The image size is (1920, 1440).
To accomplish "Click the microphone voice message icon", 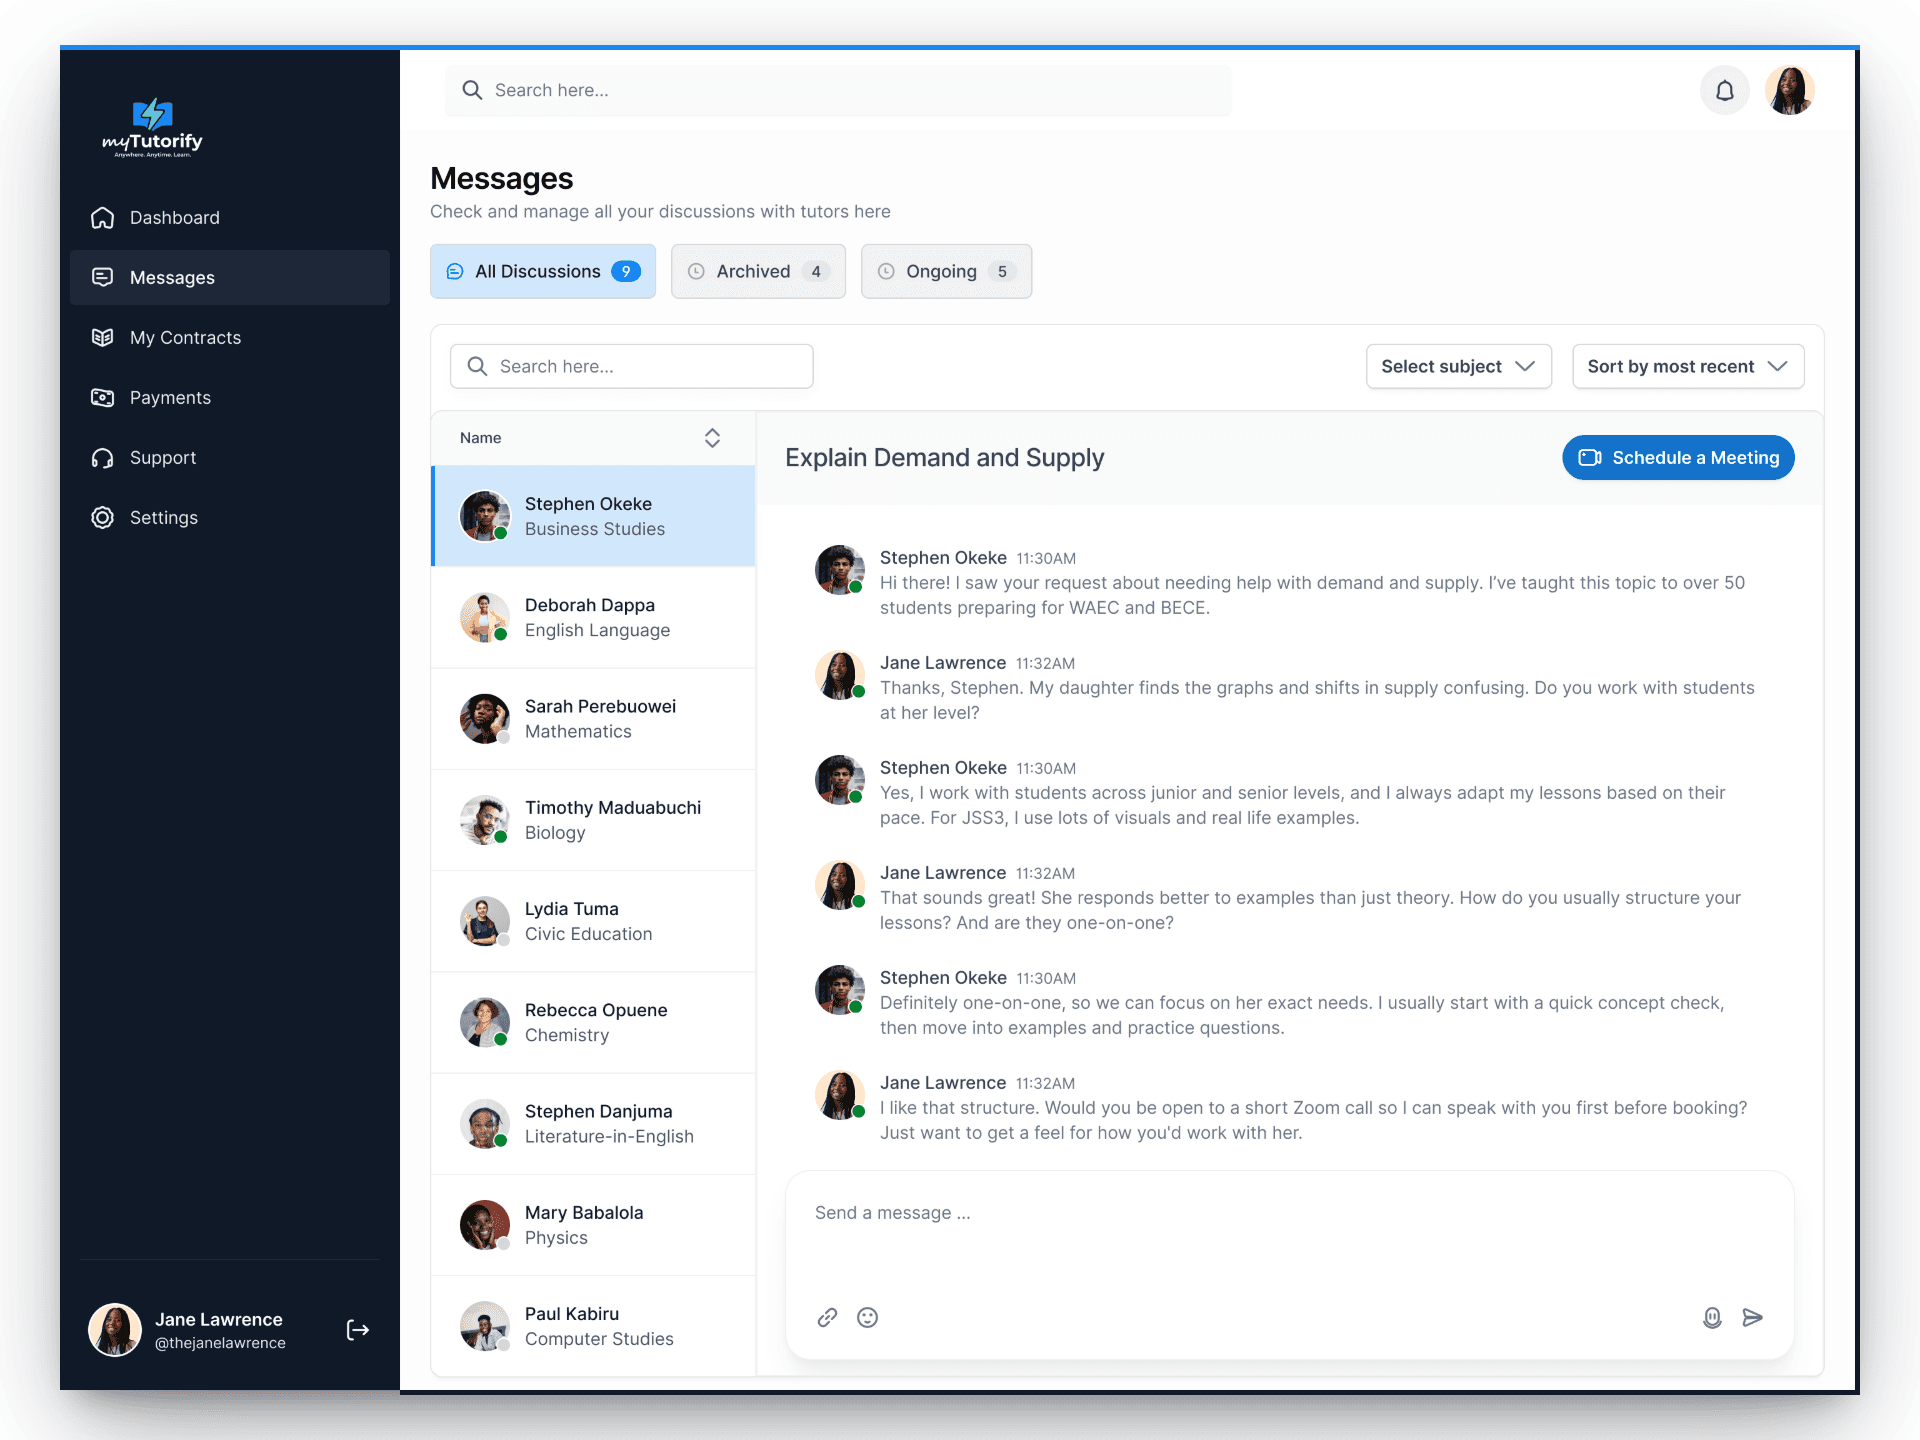I will [x=1712, y=1317].
